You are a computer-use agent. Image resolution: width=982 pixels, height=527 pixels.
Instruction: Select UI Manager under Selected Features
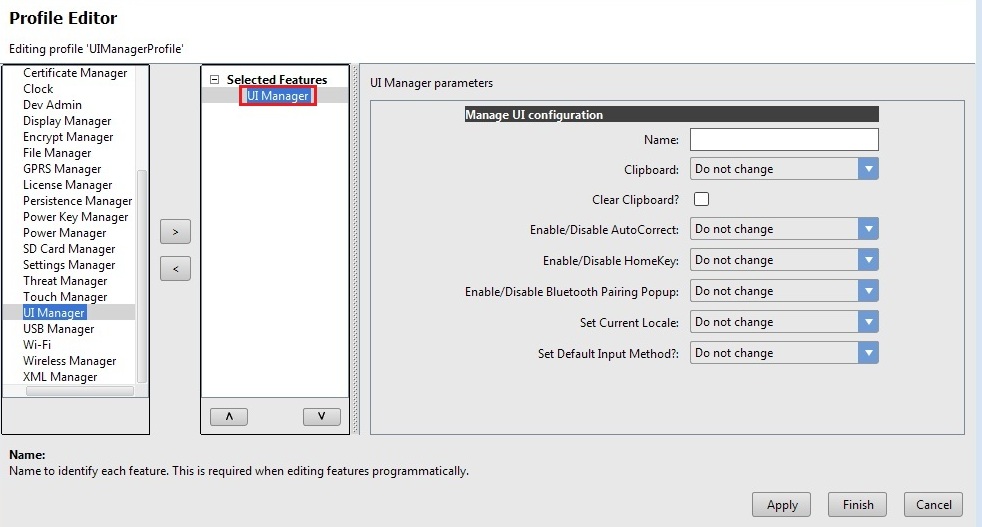pyautogui.click(x=278, y=96)
